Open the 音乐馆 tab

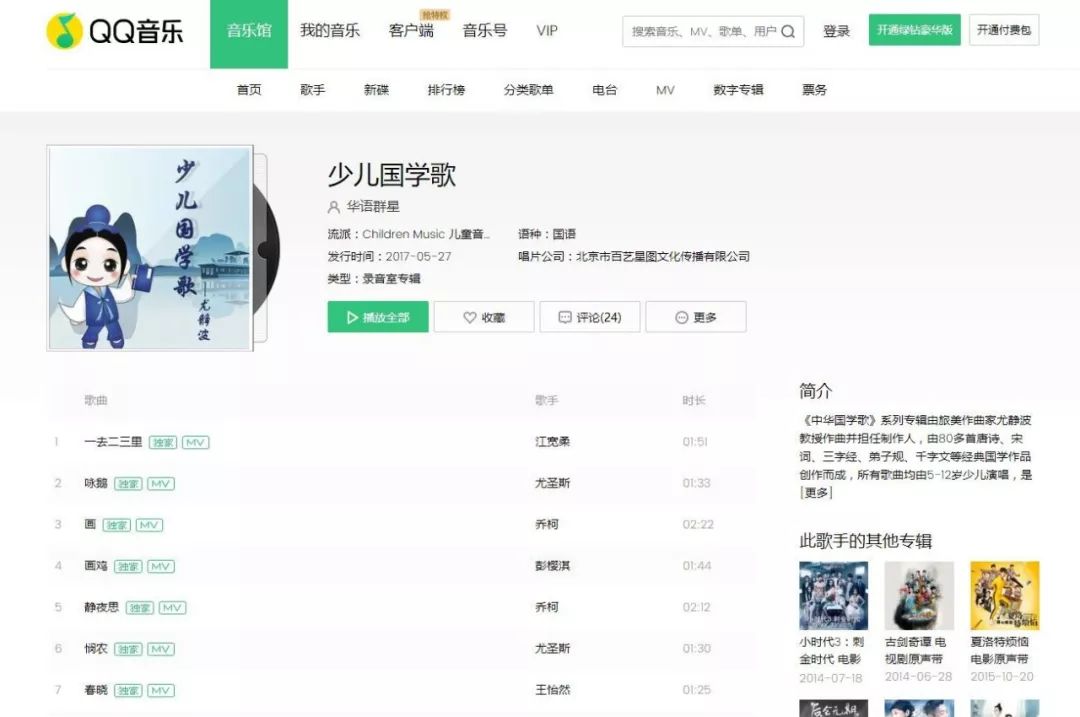(x=249, y=34)
